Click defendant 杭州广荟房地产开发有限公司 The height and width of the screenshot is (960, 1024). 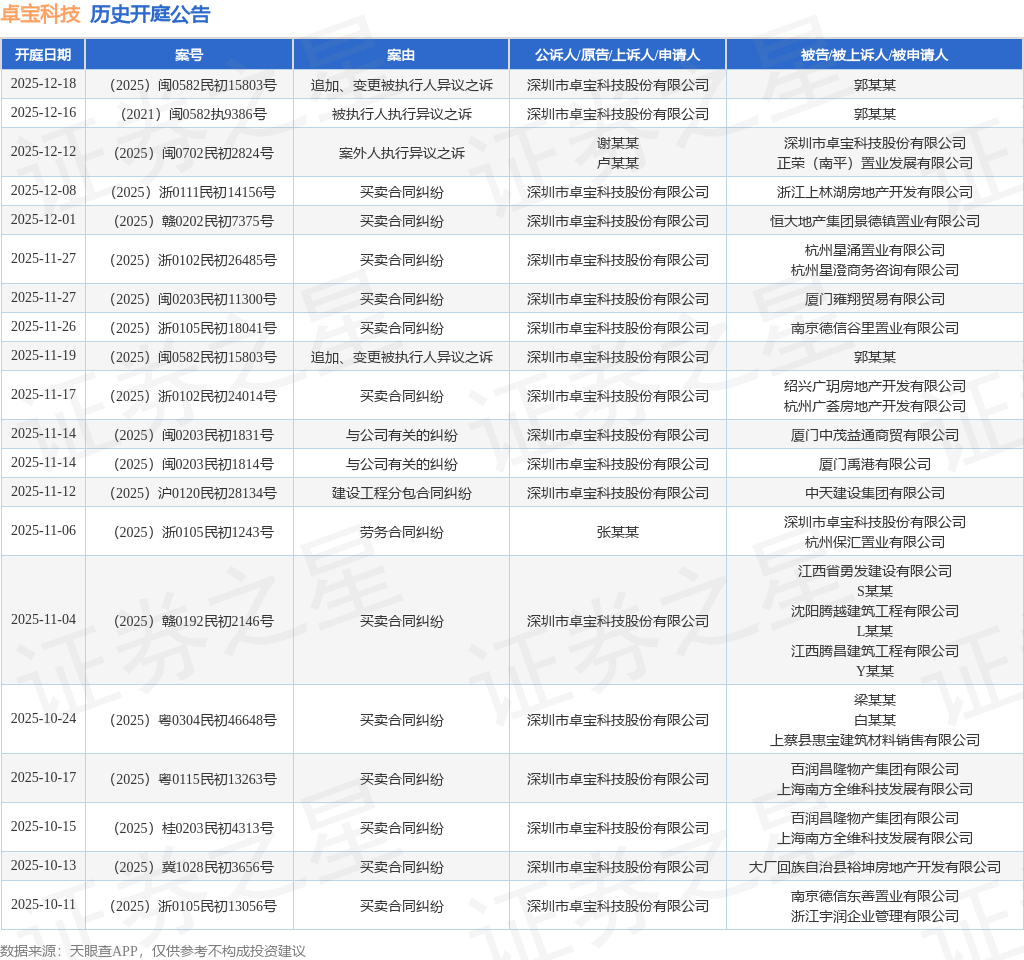coord(874,406)
